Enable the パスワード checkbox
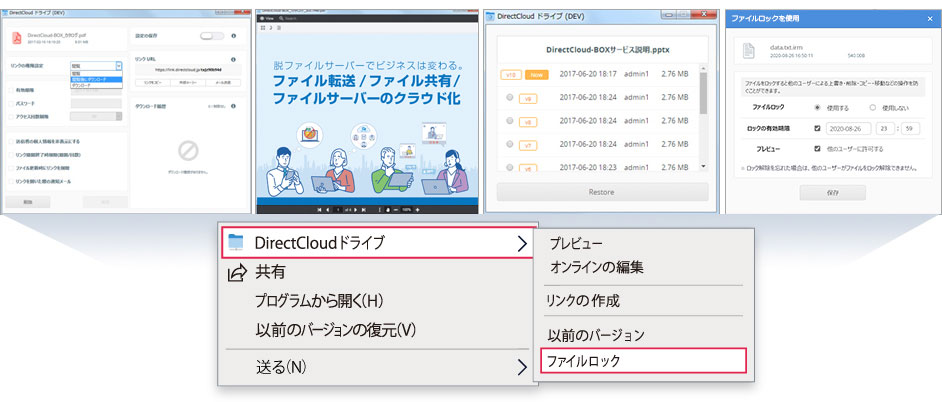 click(11, 103)
